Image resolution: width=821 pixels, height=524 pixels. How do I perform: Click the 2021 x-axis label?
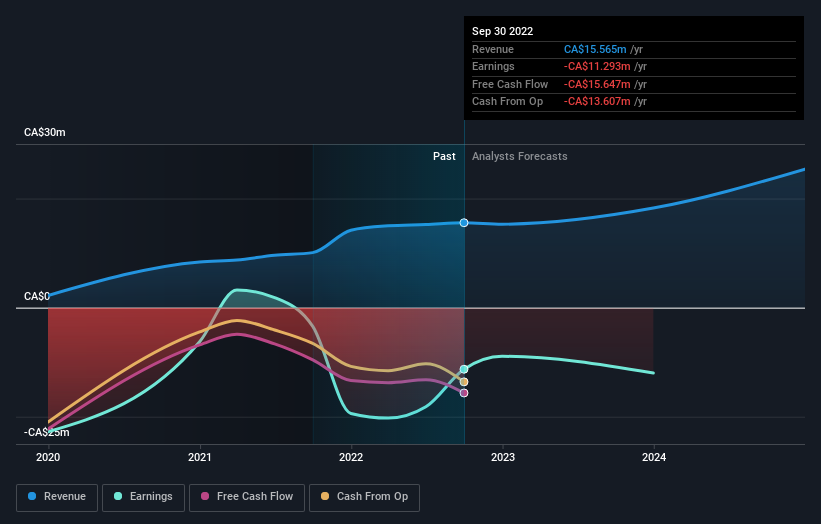tap(199, 458)
